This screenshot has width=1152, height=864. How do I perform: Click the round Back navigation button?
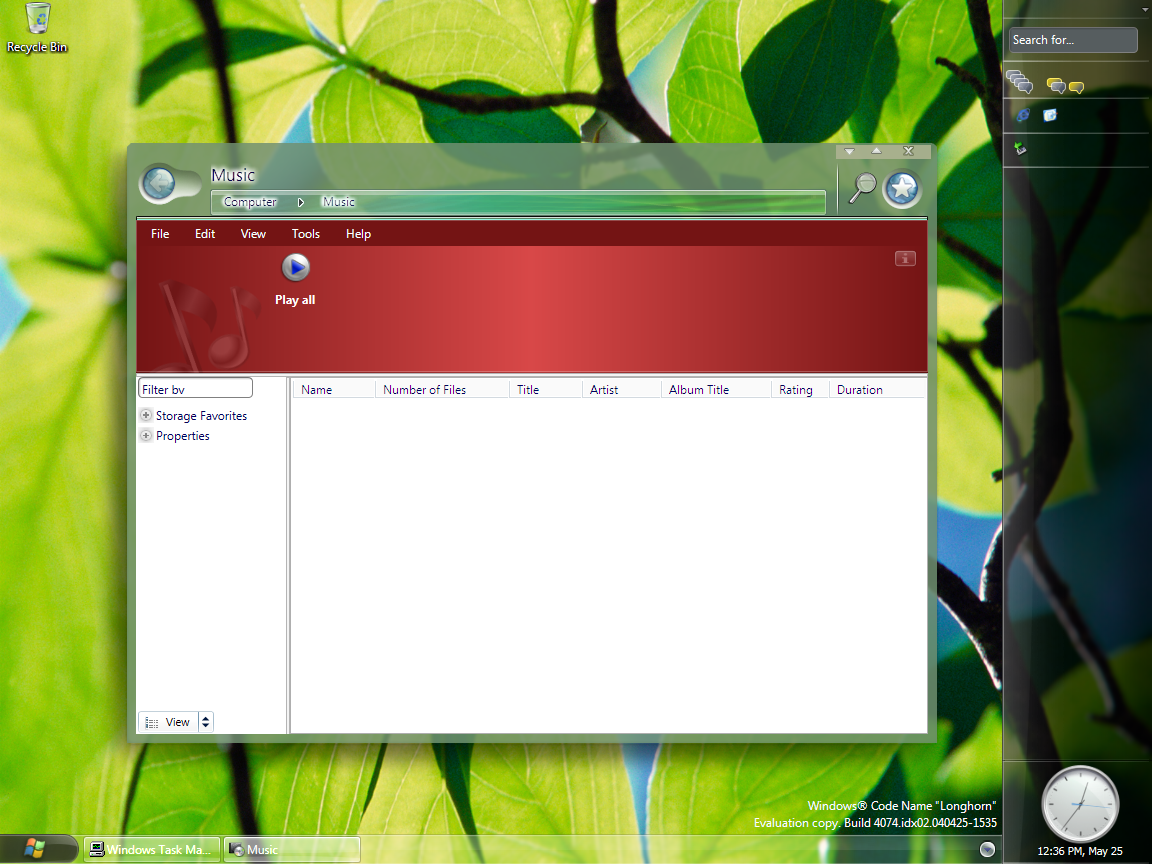pyautogui.click(x=159, y=183)
